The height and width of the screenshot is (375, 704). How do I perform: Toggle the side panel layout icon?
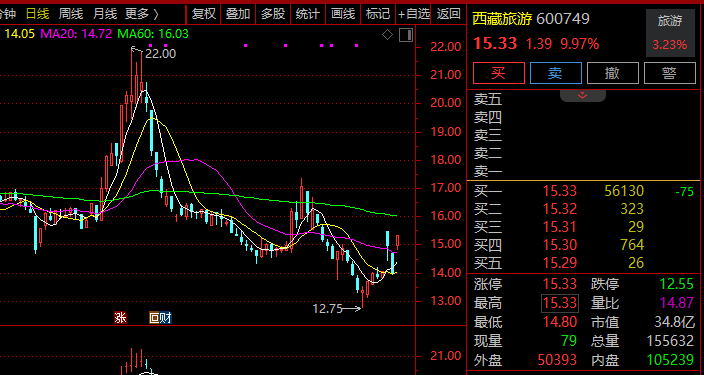tap(406, 35)
